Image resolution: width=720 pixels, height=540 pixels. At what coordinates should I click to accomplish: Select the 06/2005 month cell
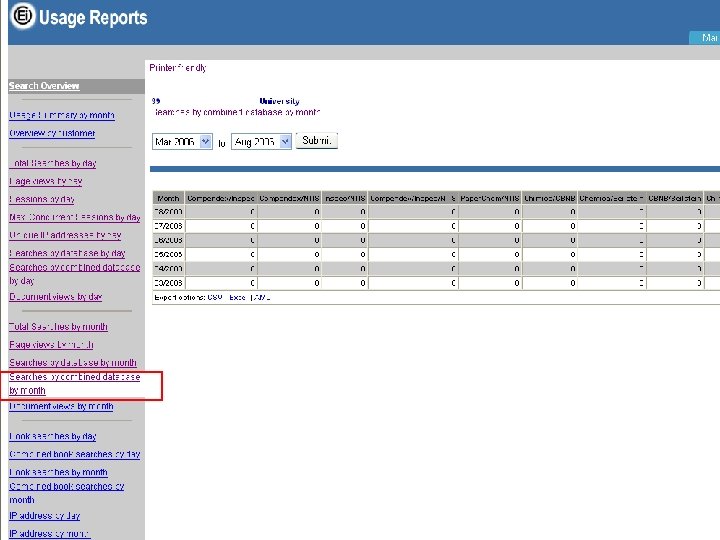[x=169, y=240]
